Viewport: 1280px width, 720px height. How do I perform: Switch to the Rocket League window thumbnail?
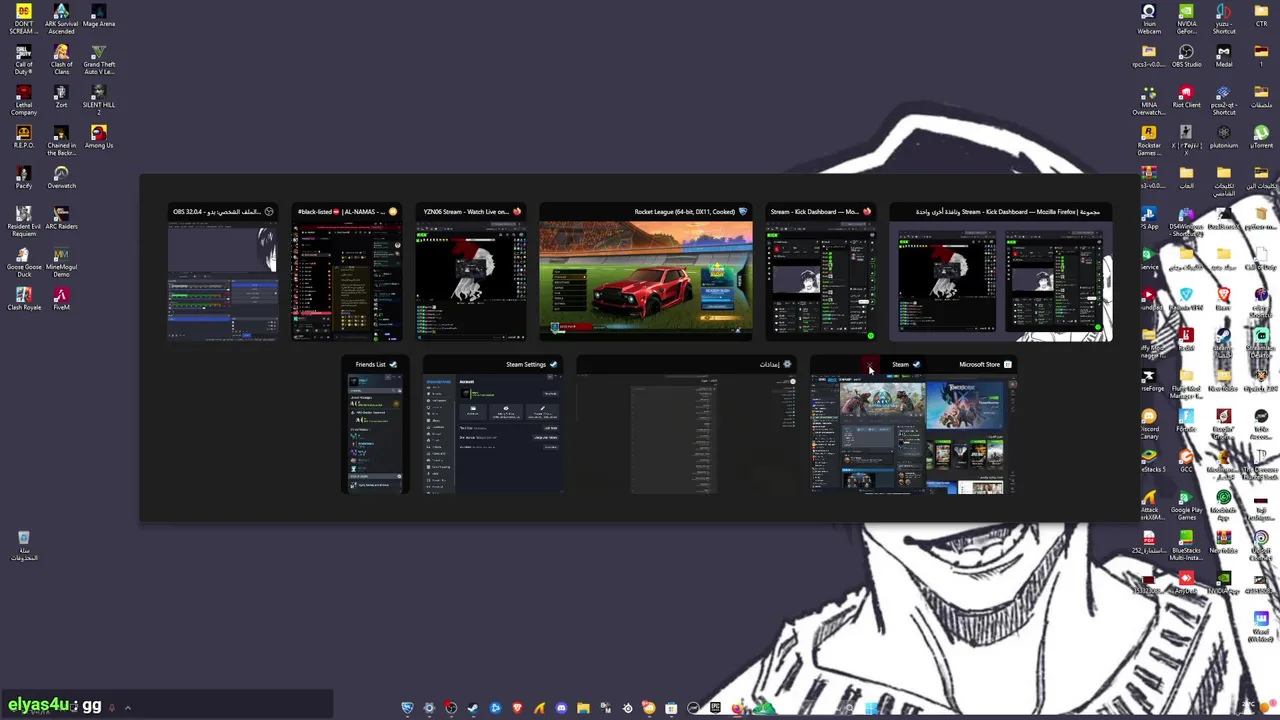click(646, 273)
